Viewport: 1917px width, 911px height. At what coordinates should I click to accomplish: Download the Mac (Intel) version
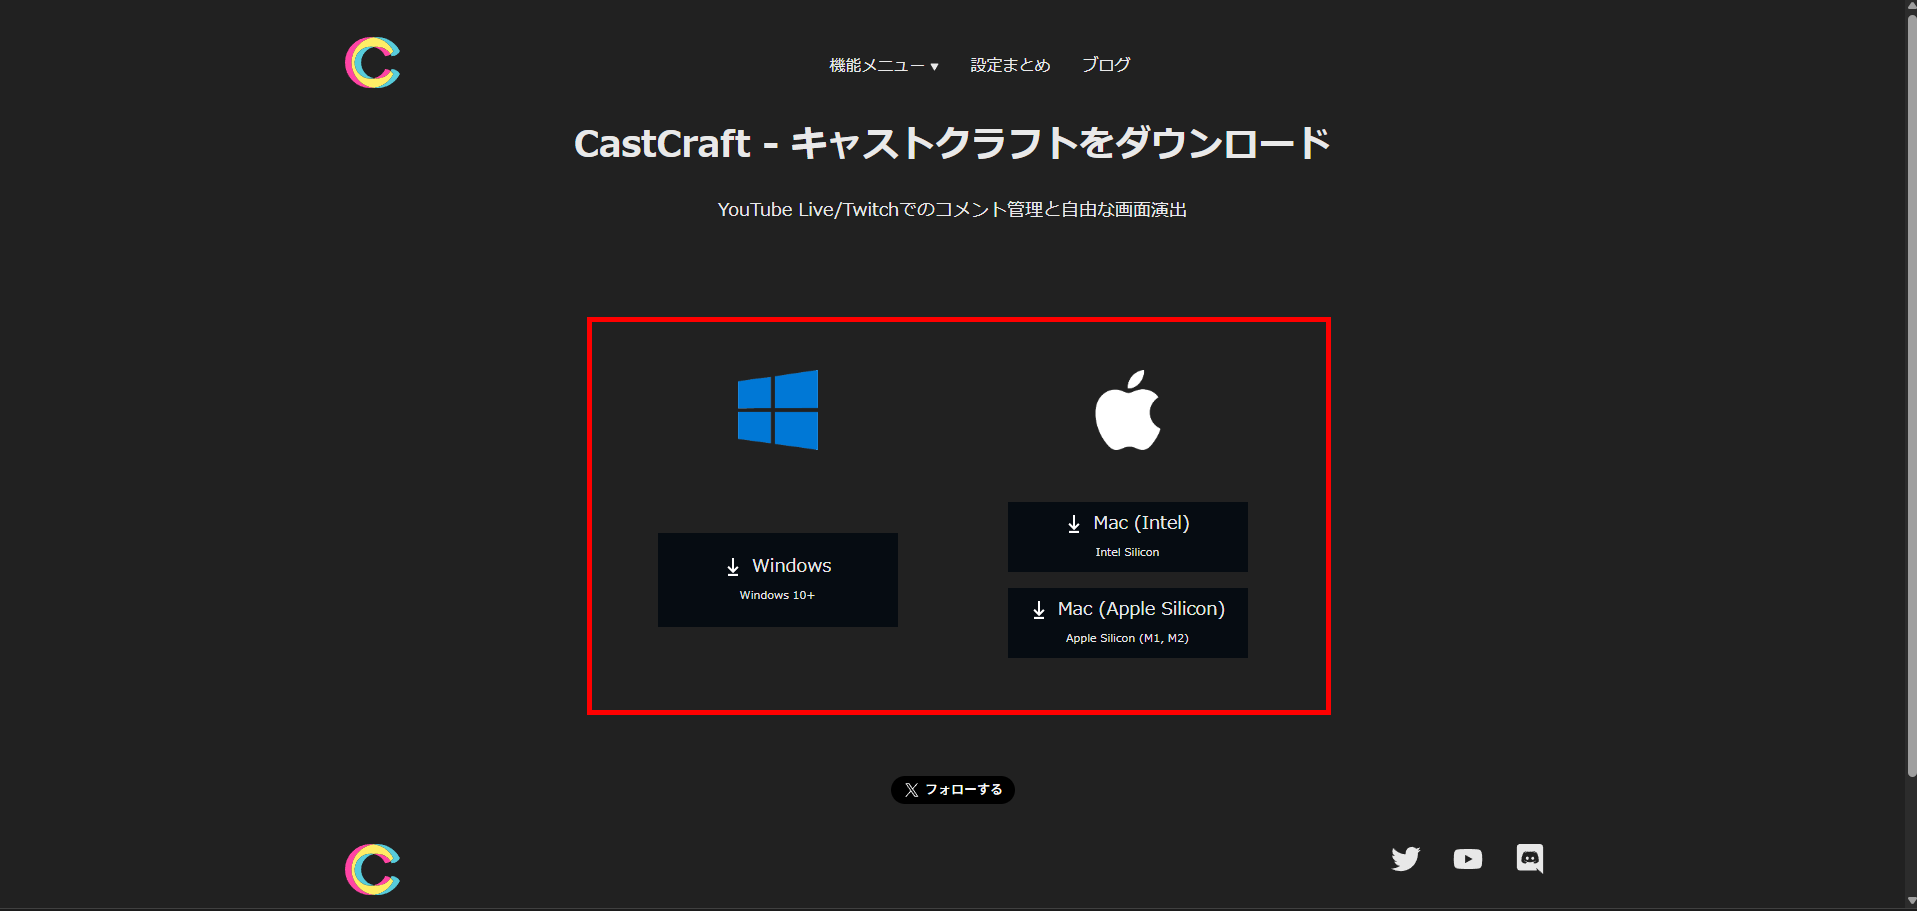tap(1128, 537)
